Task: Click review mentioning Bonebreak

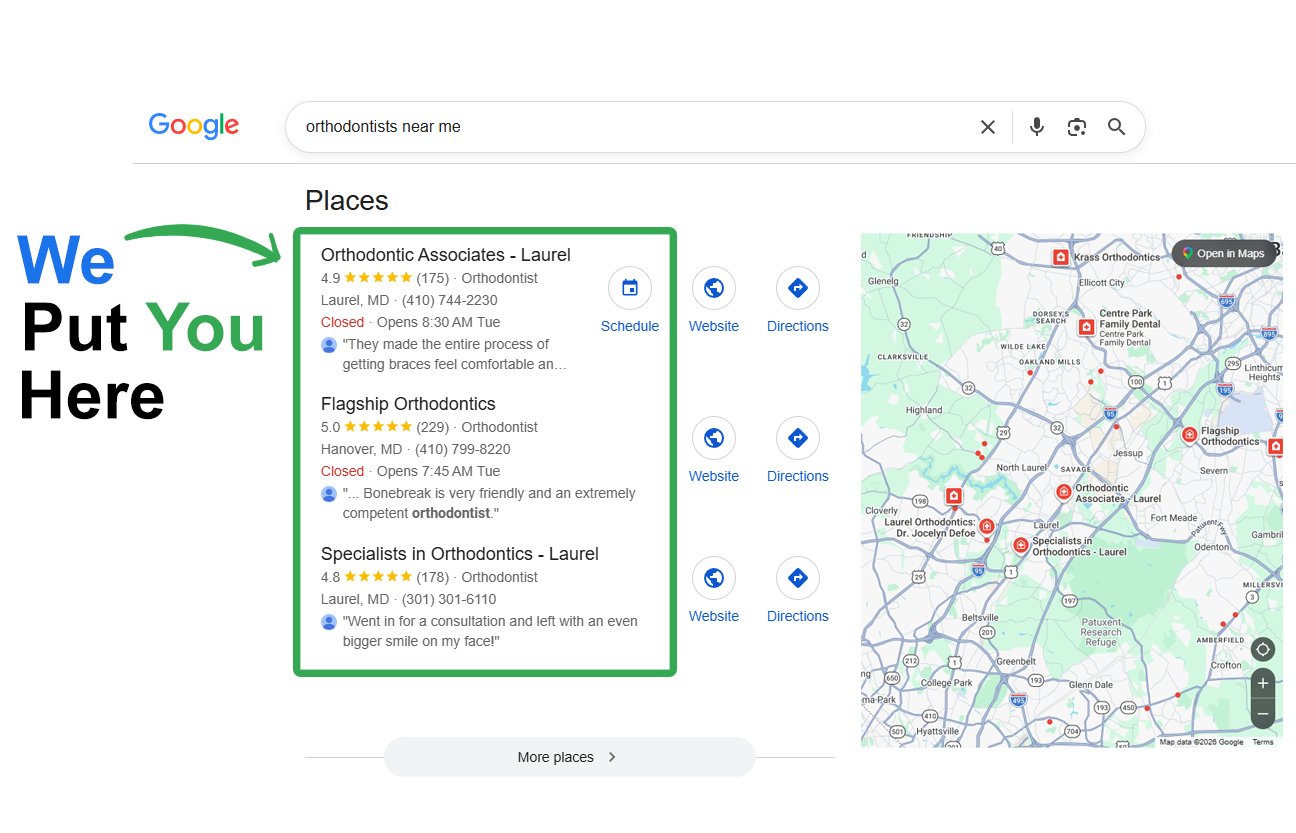Action: [x=489, y=503]
